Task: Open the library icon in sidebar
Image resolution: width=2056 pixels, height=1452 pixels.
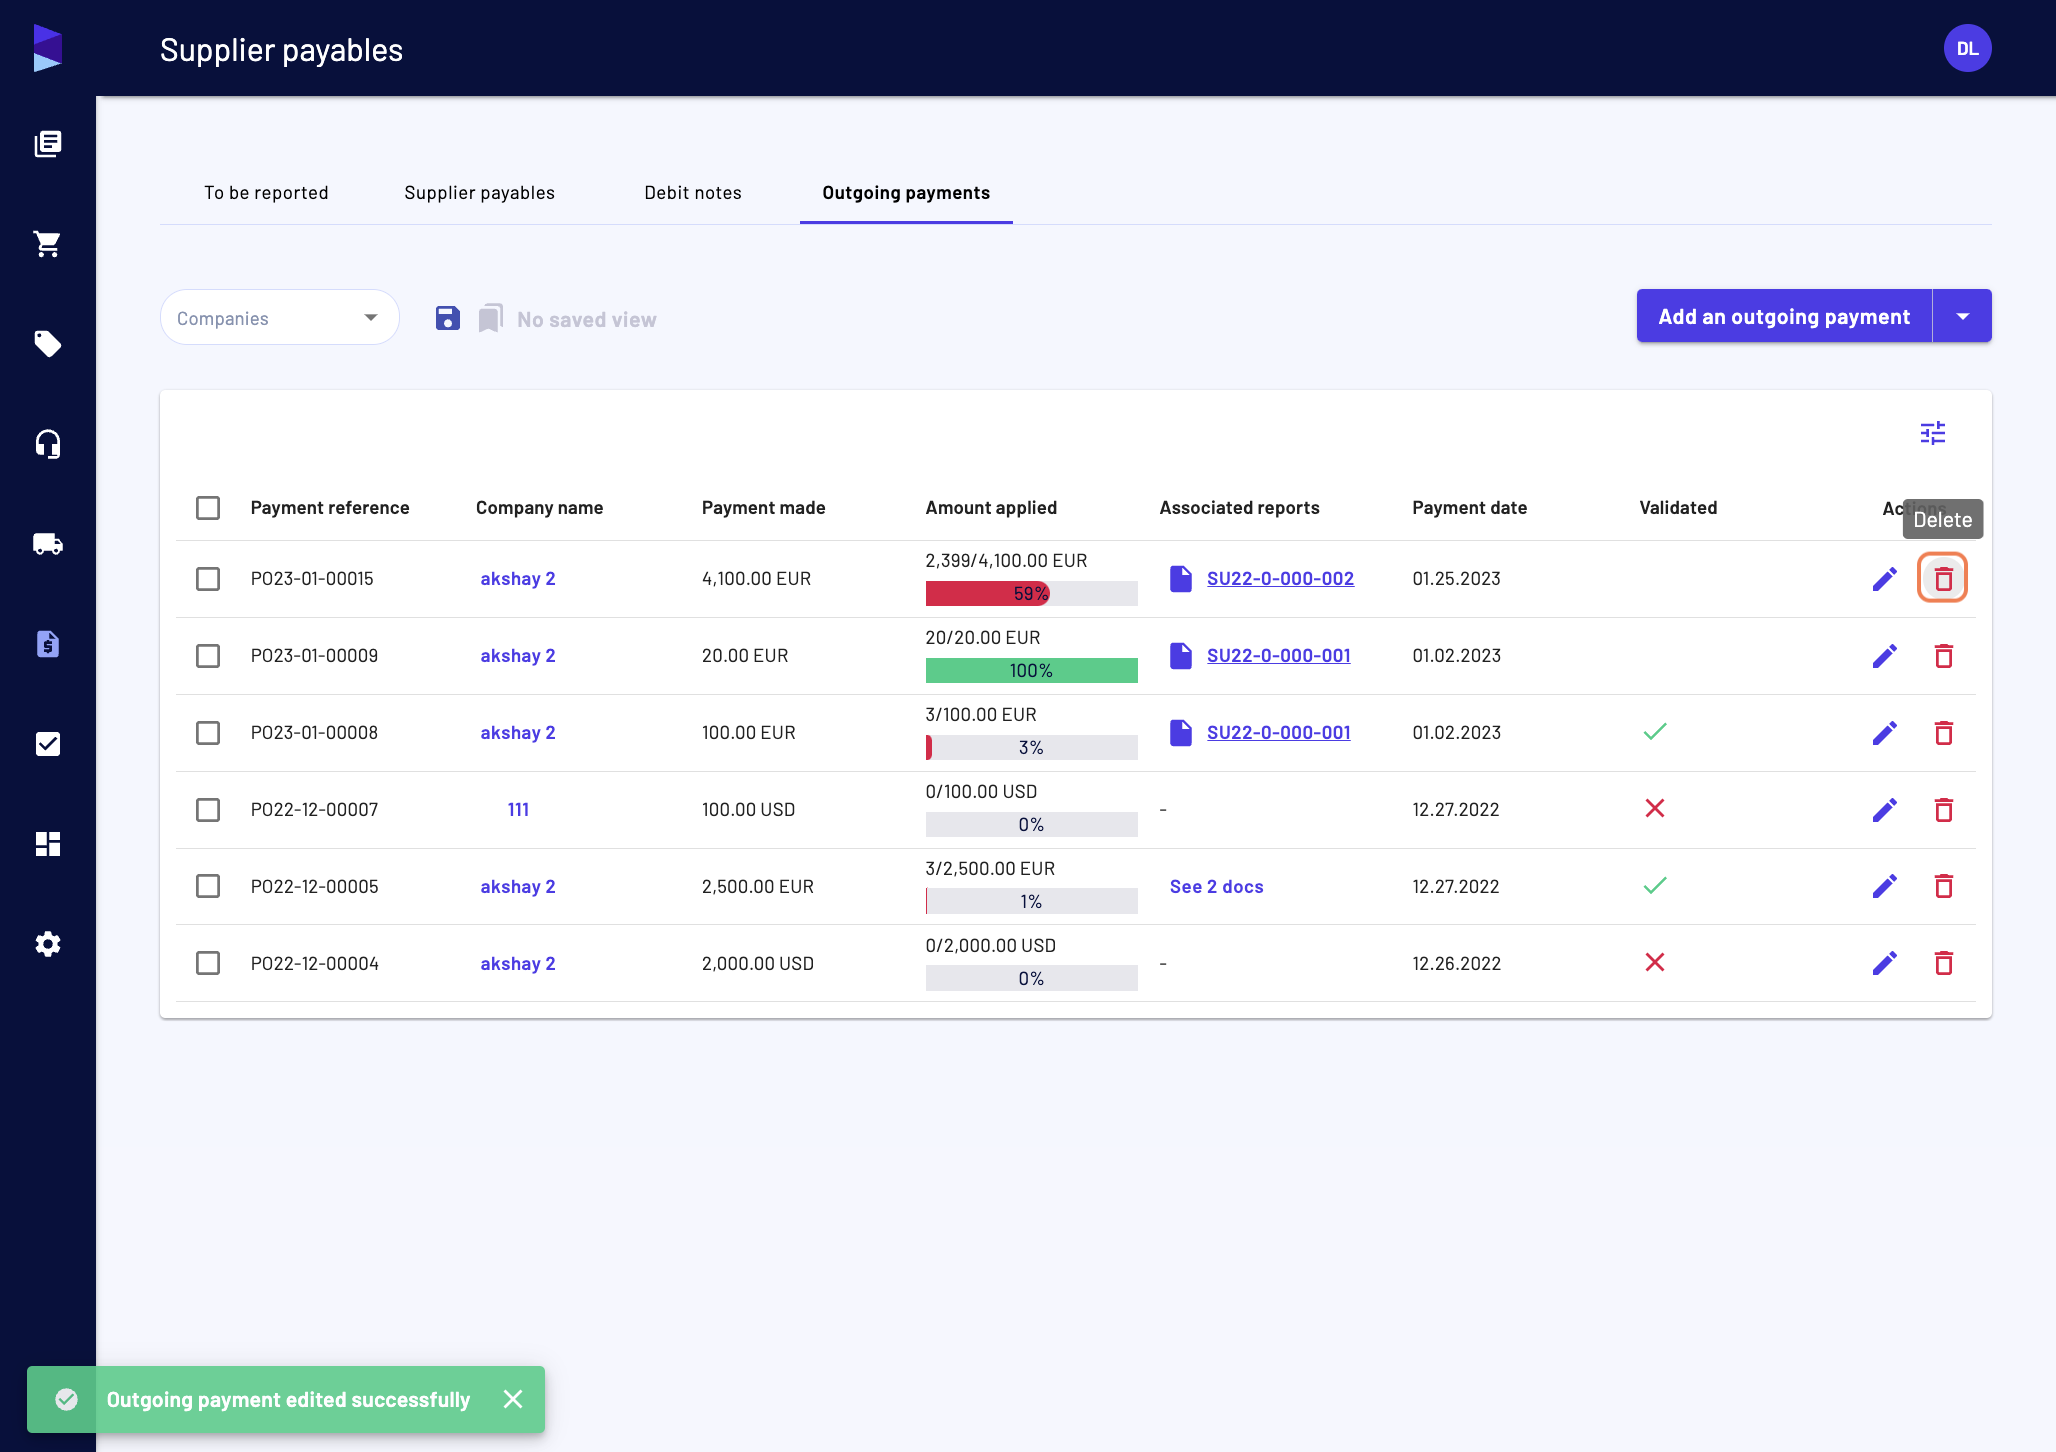Action: [48, 144]
